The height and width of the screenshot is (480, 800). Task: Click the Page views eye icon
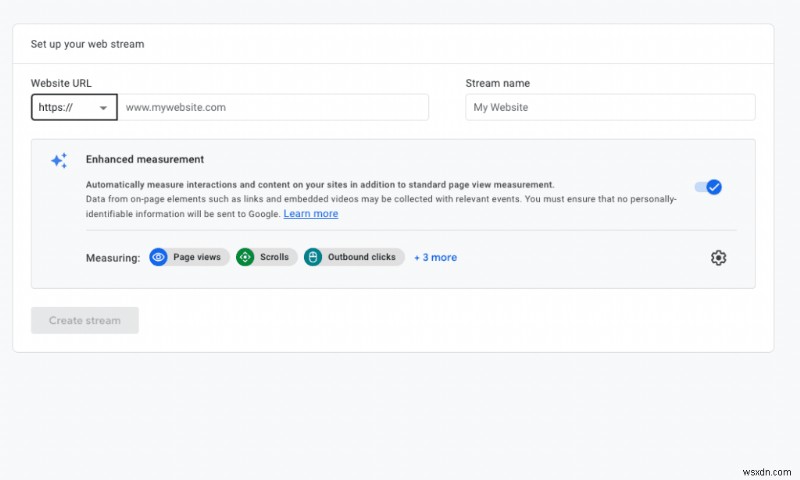click(158, 257)
